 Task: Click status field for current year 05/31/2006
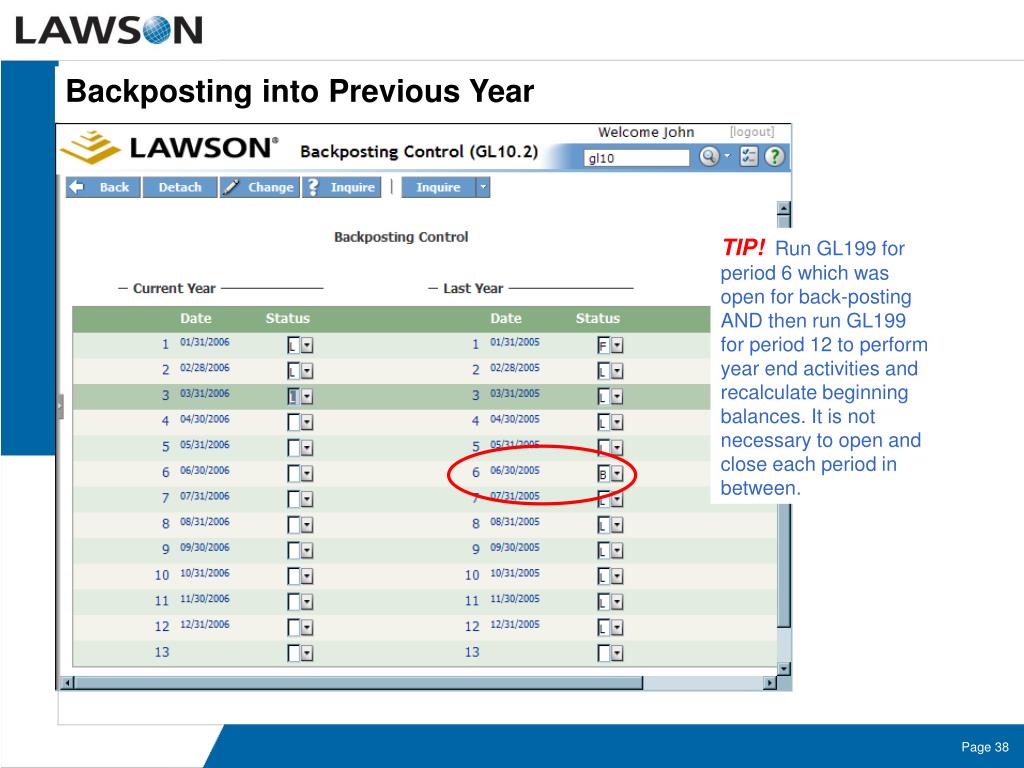pyautogui.click(x=294, y=448)
